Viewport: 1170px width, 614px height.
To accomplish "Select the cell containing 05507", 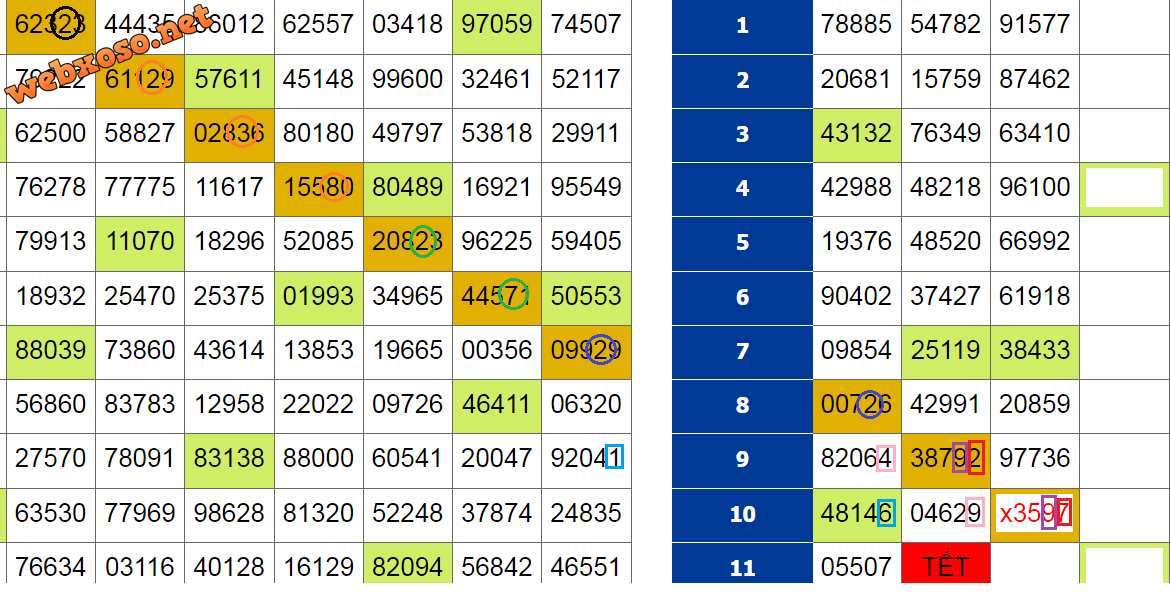I will (856, 567).
